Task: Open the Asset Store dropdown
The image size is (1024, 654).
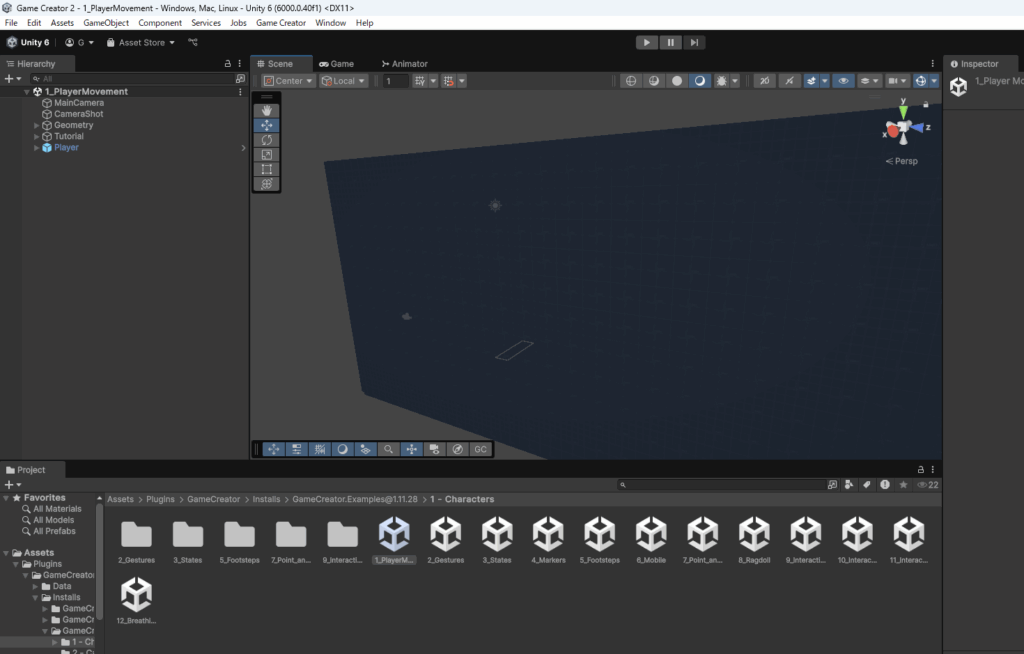Action: click(x=141, y=42)
